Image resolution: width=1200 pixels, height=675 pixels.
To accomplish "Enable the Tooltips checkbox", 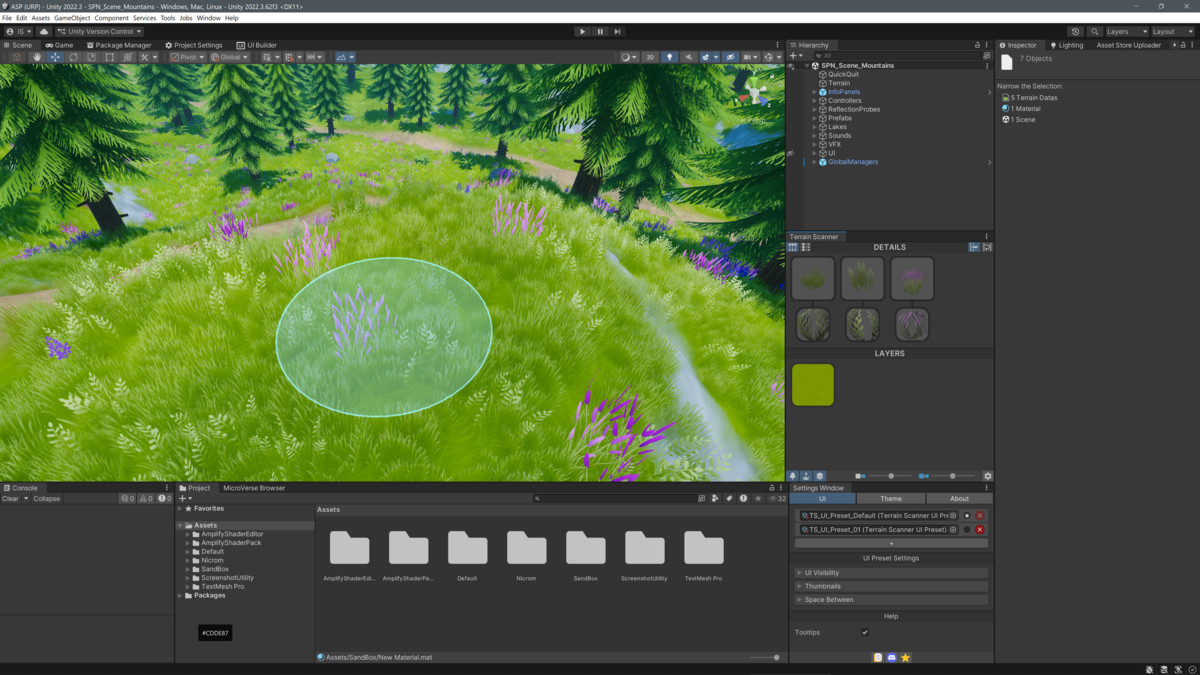I will (x=864, y=632).
